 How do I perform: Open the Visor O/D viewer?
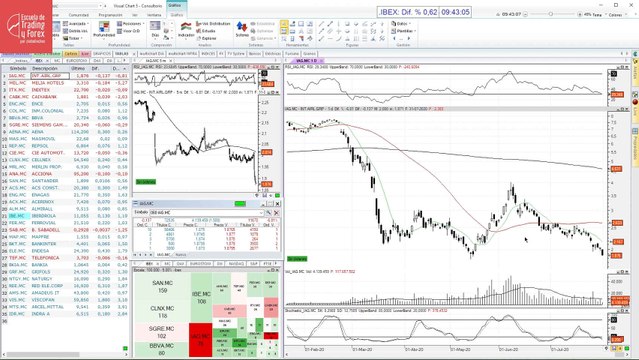pyautogui.click(x=128, y=31)
